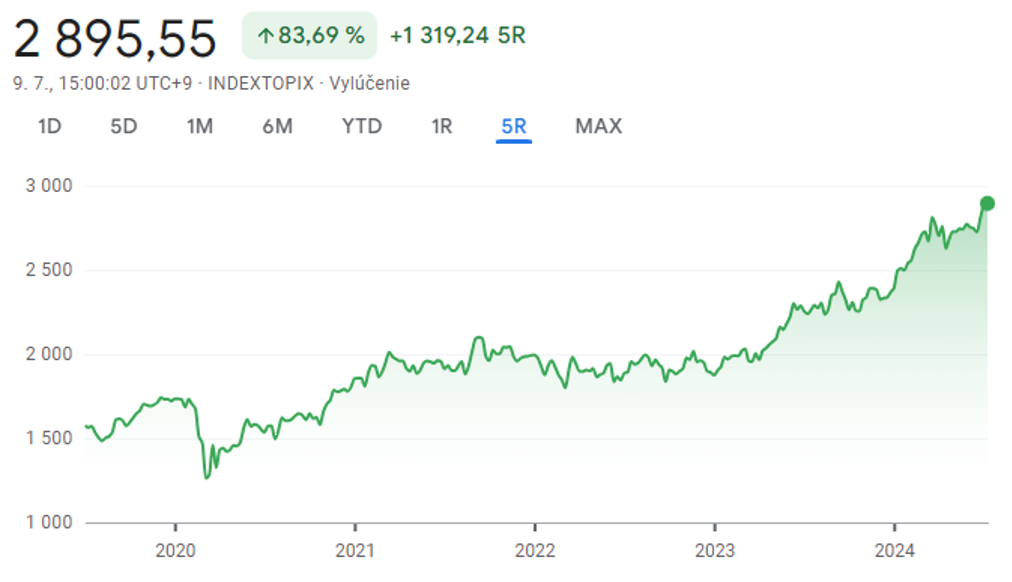Click the green up-arrow icon in percentage badge
The height and width of the screenshot is (582, 1012).
coord(265,36)
